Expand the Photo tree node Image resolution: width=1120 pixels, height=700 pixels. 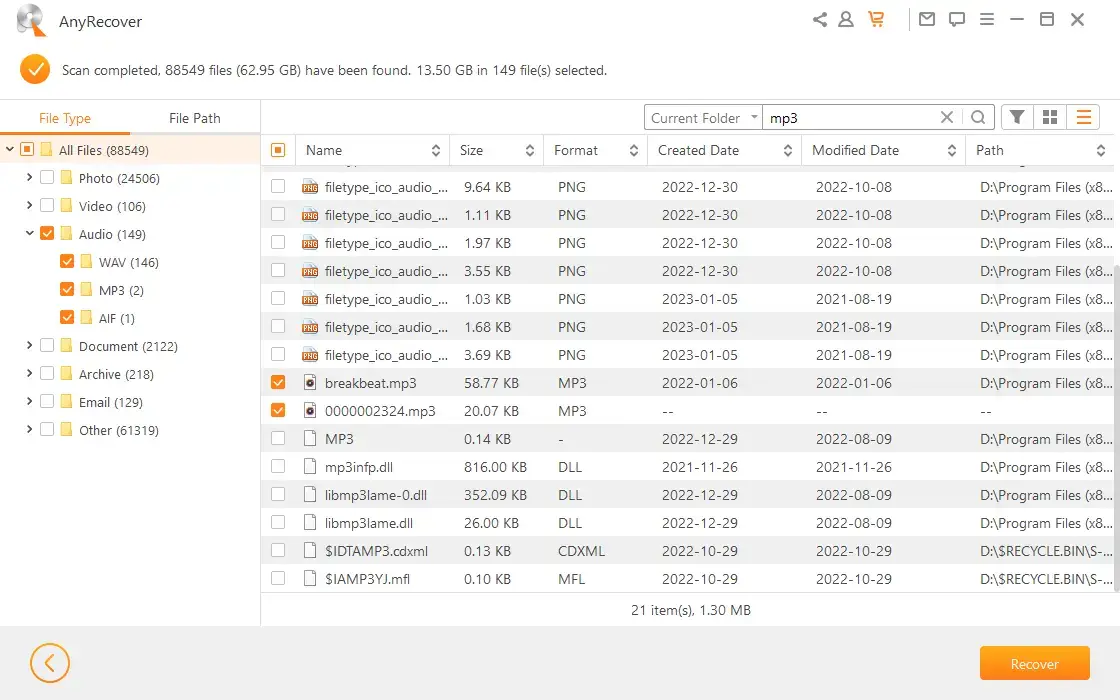coord(29,177)
